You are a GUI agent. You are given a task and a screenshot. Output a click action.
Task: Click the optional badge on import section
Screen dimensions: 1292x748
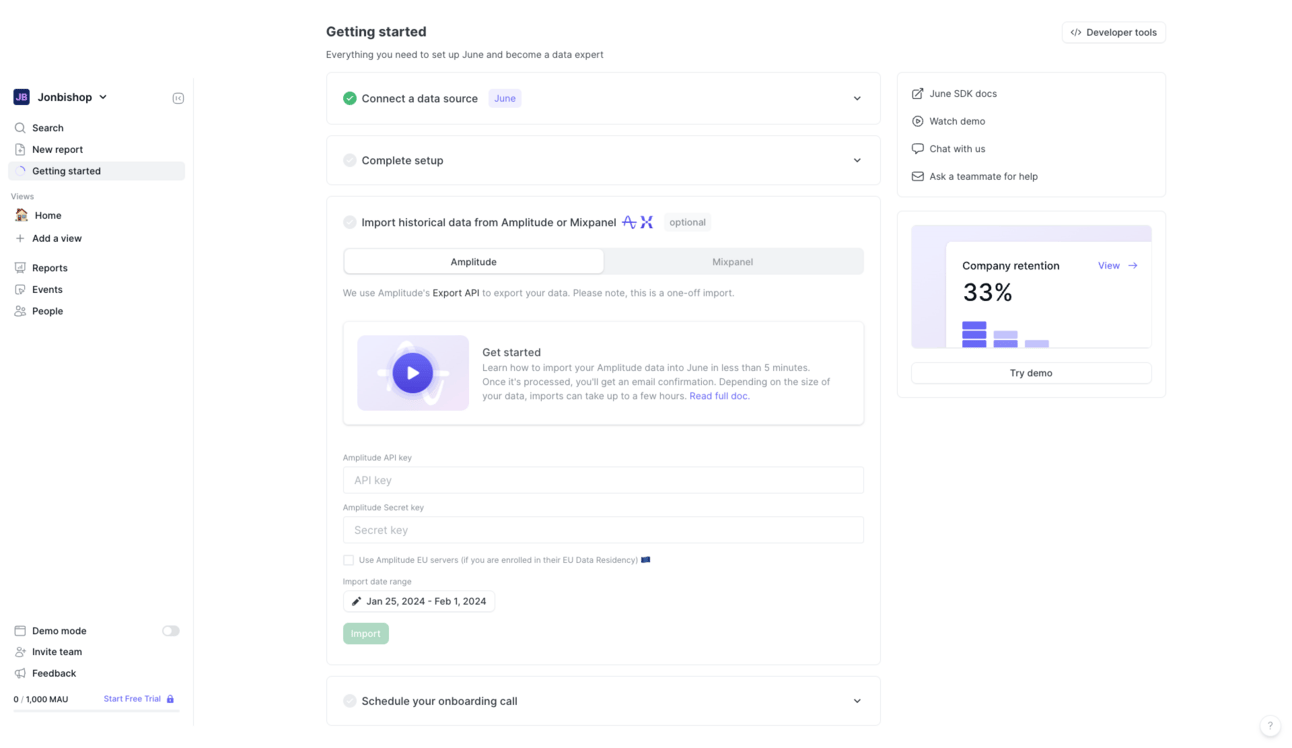tap(688, 222)
